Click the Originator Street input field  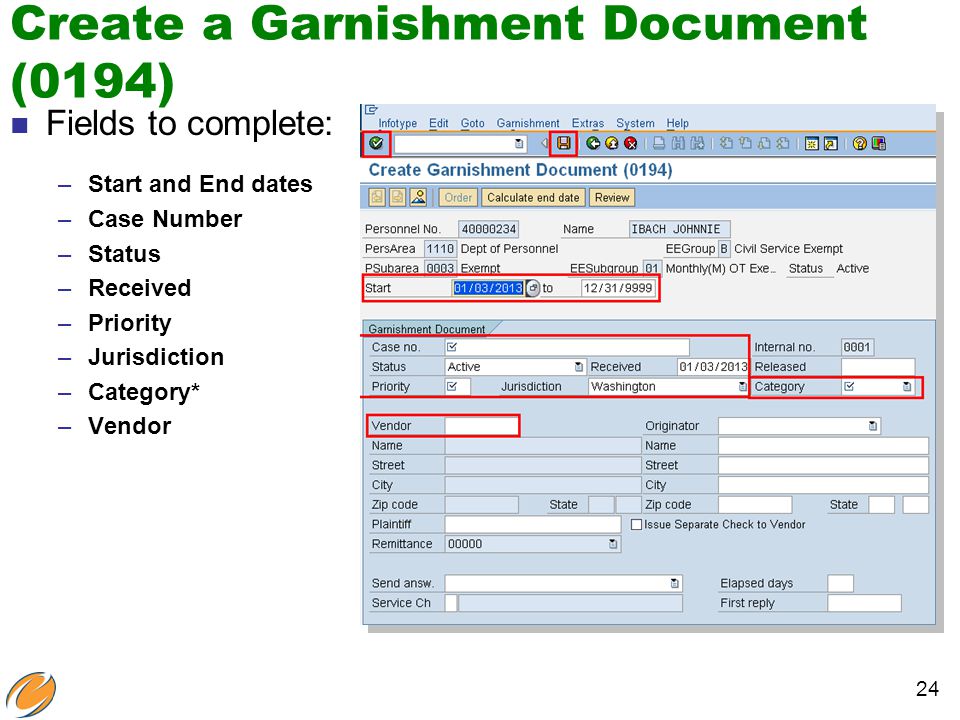coord(823,465)
